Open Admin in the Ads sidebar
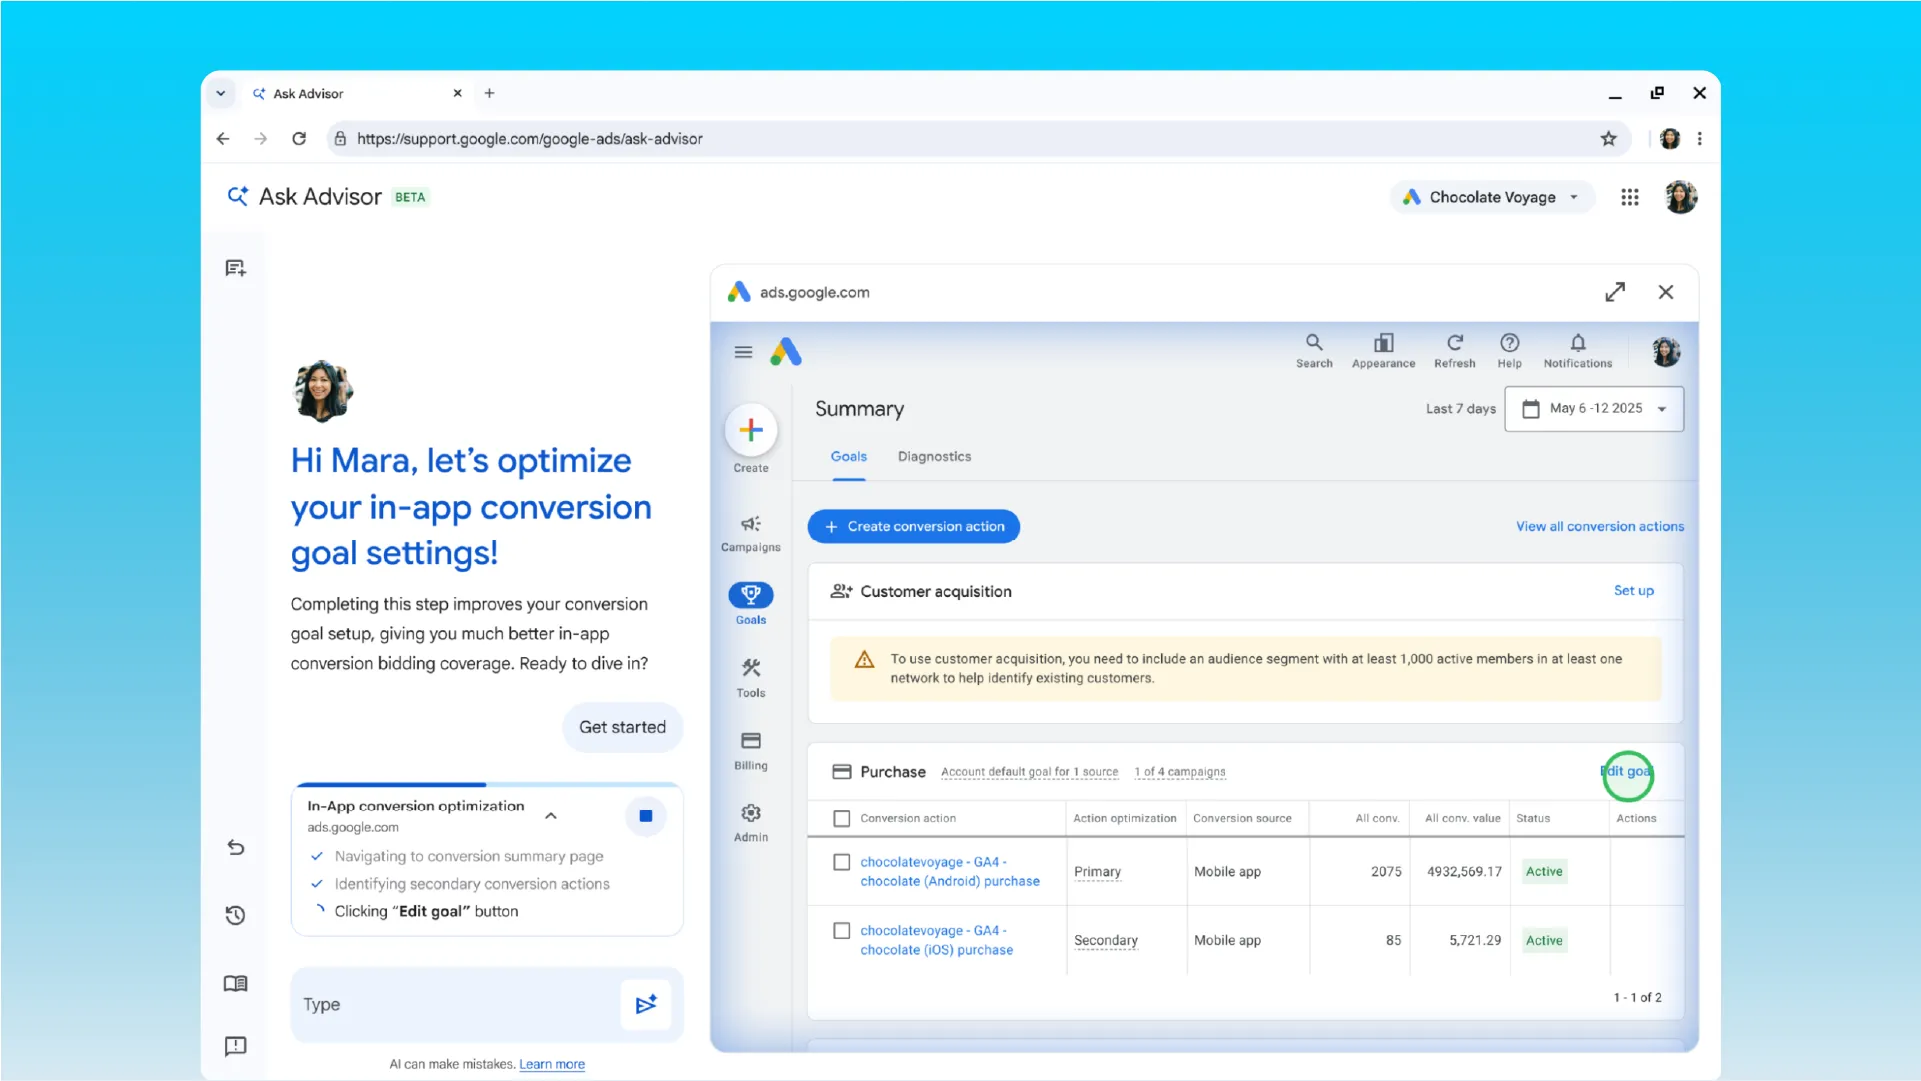The width and height of the screenshot is (1921, 1081). pos(751,823)
